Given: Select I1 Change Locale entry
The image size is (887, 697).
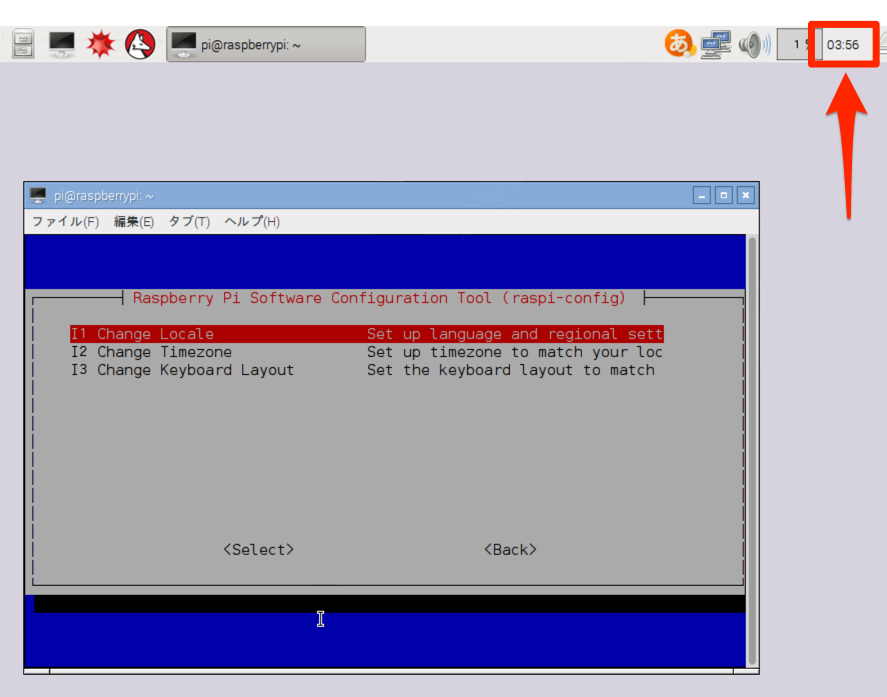Looking at the screenshot, I should [x=367, y=334].
